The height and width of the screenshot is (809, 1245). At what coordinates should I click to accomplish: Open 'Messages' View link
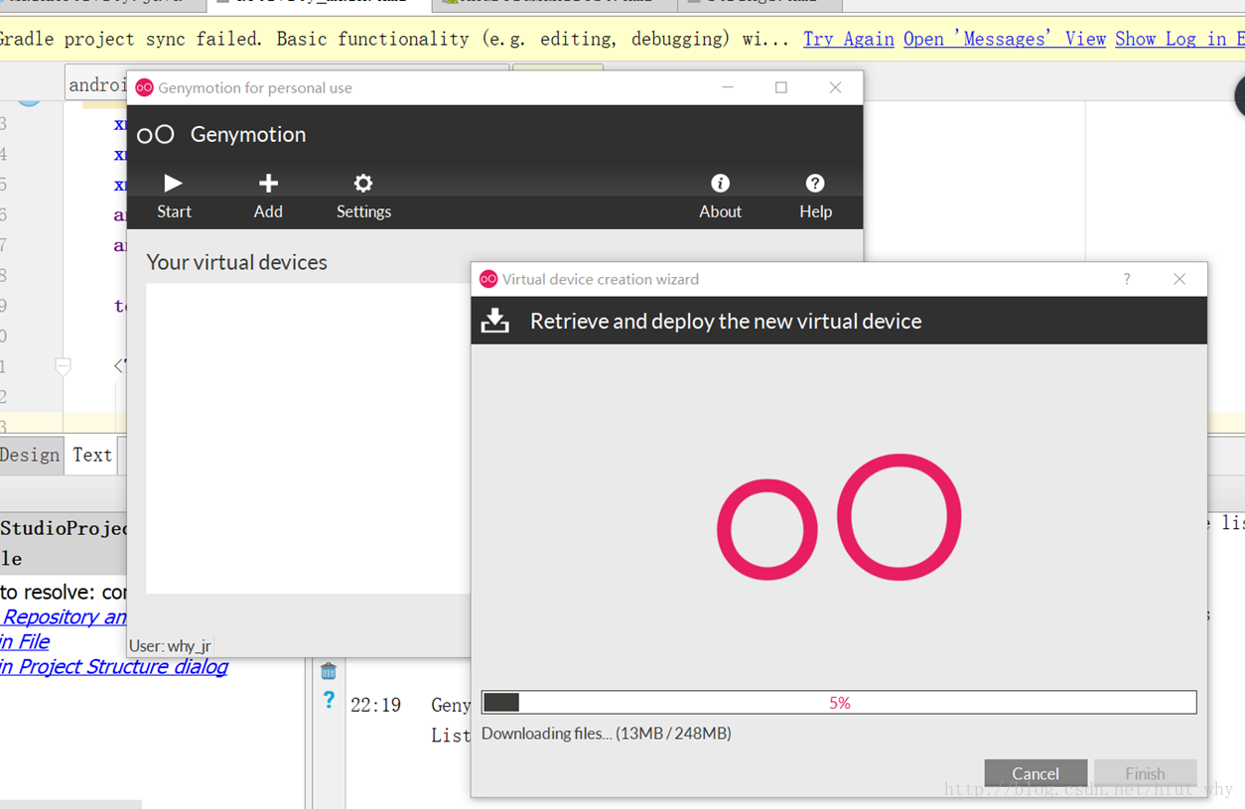point(1004,39)
